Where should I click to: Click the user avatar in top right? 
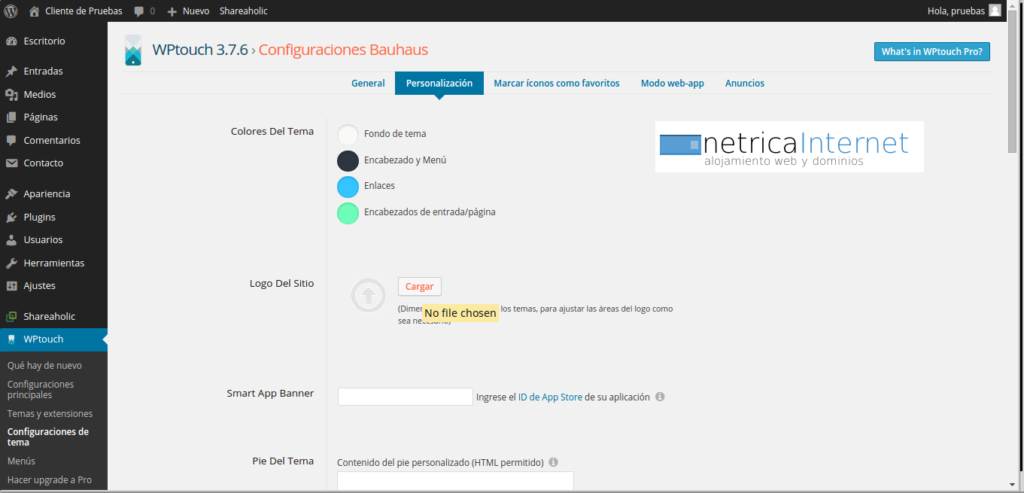[x=994, y=11]
